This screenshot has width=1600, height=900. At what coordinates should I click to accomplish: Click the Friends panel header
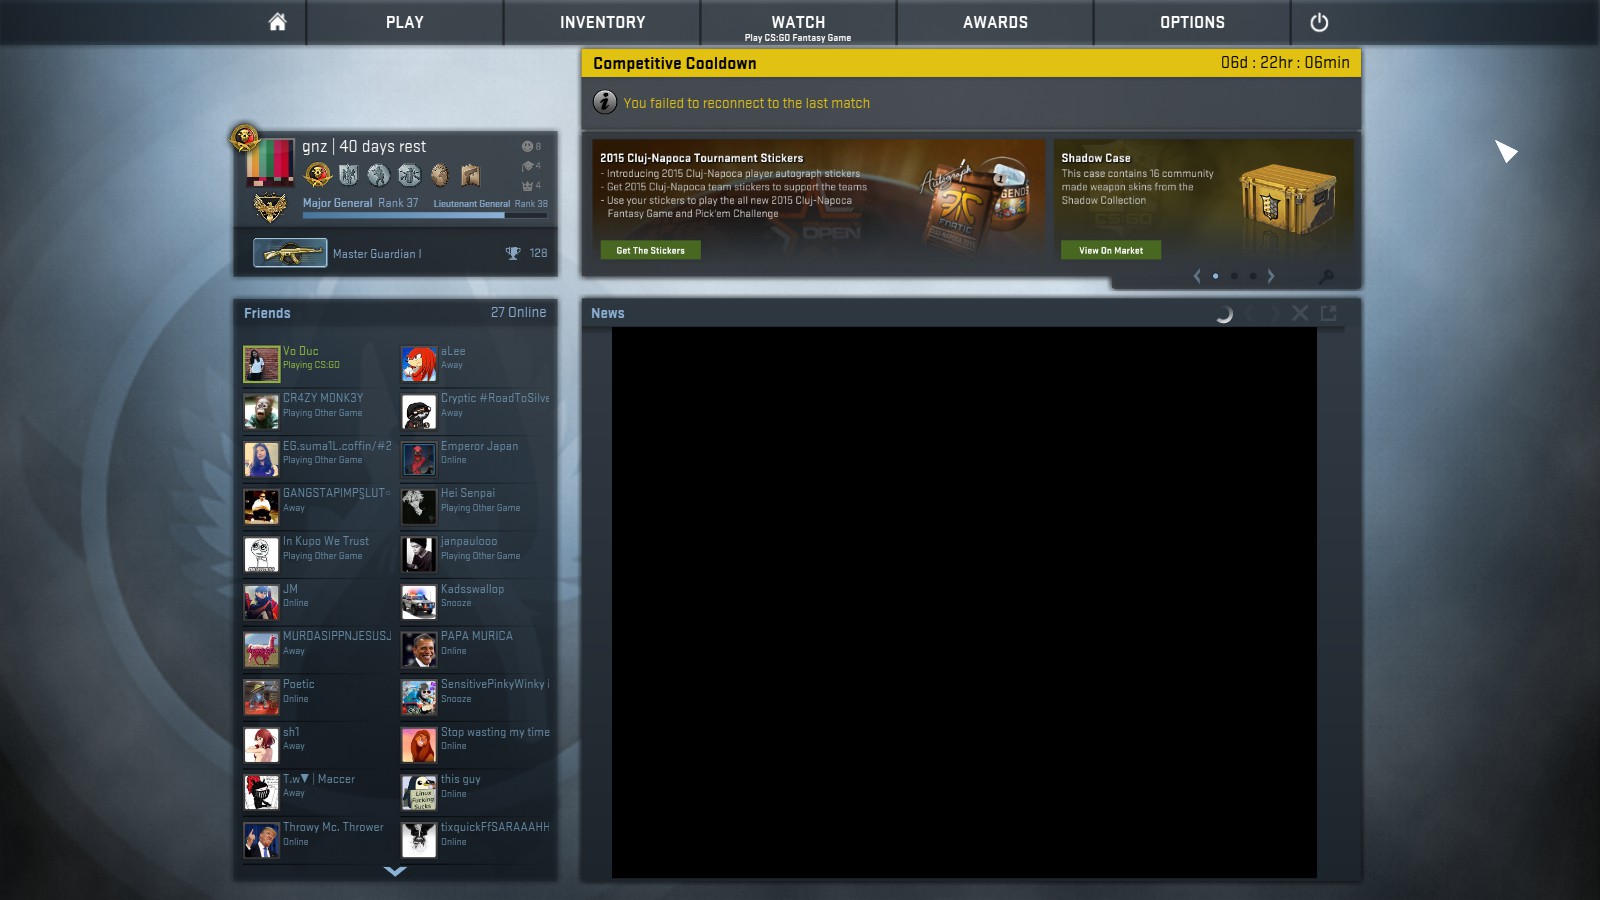pos(395,313)
